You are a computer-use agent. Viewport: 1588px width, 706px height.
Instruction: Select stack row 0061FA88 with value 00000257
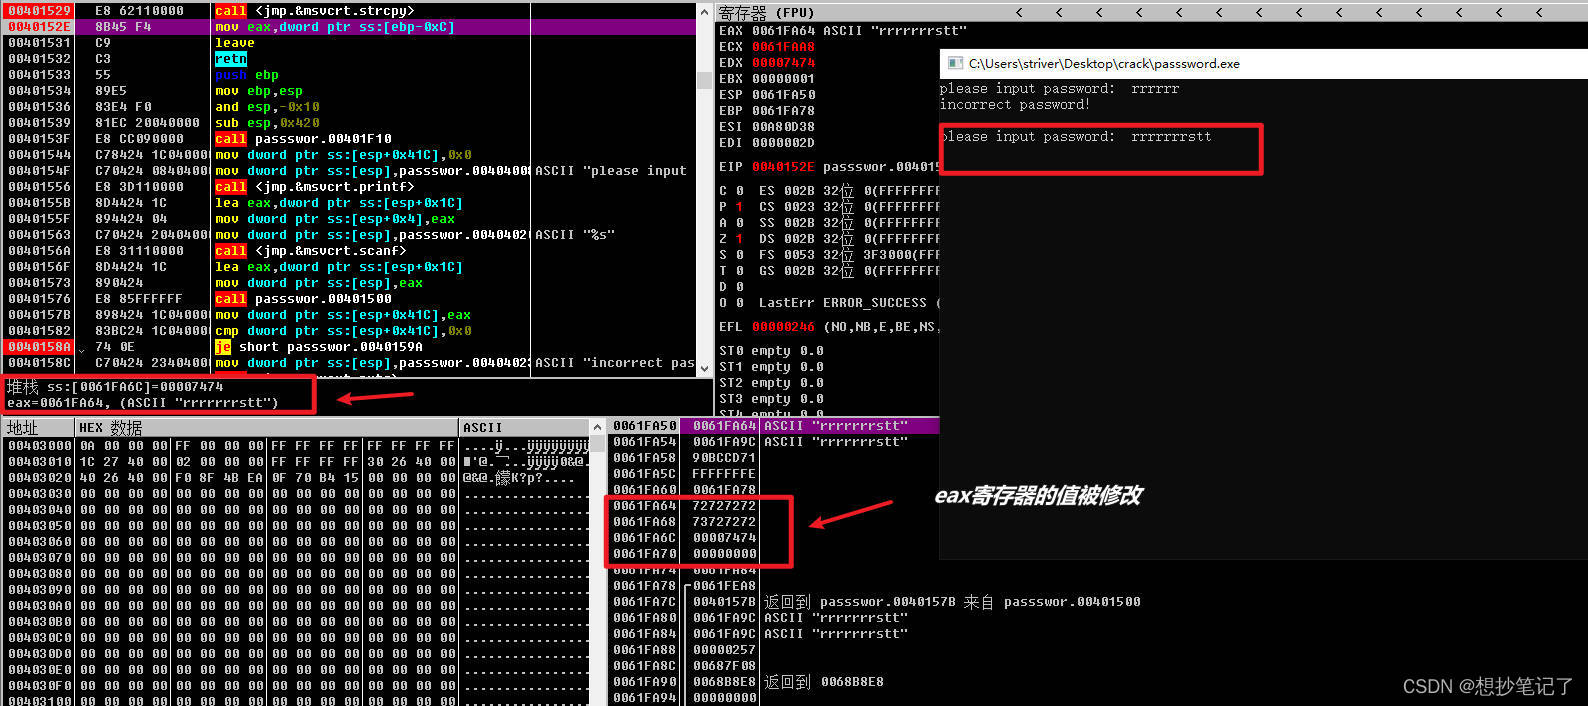pos(774,650)
